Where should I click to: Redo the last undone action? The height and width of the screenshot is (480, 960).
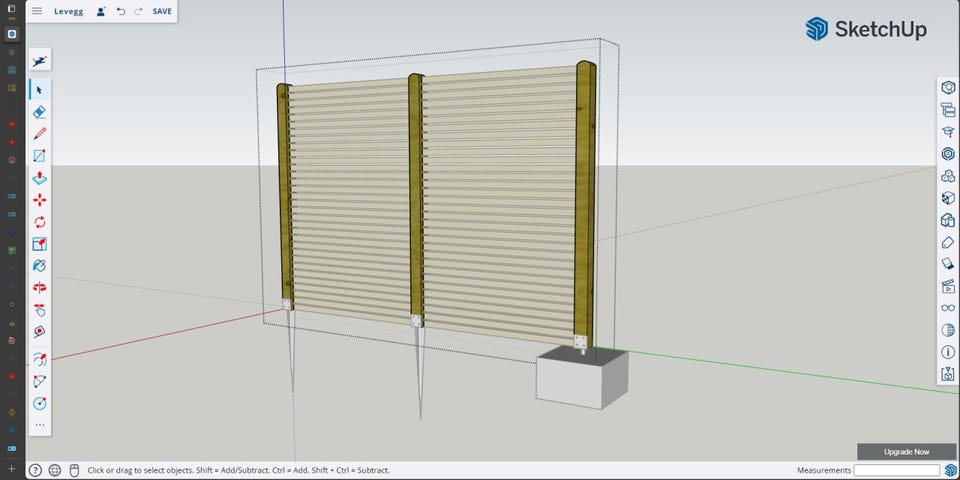[138, 11]
